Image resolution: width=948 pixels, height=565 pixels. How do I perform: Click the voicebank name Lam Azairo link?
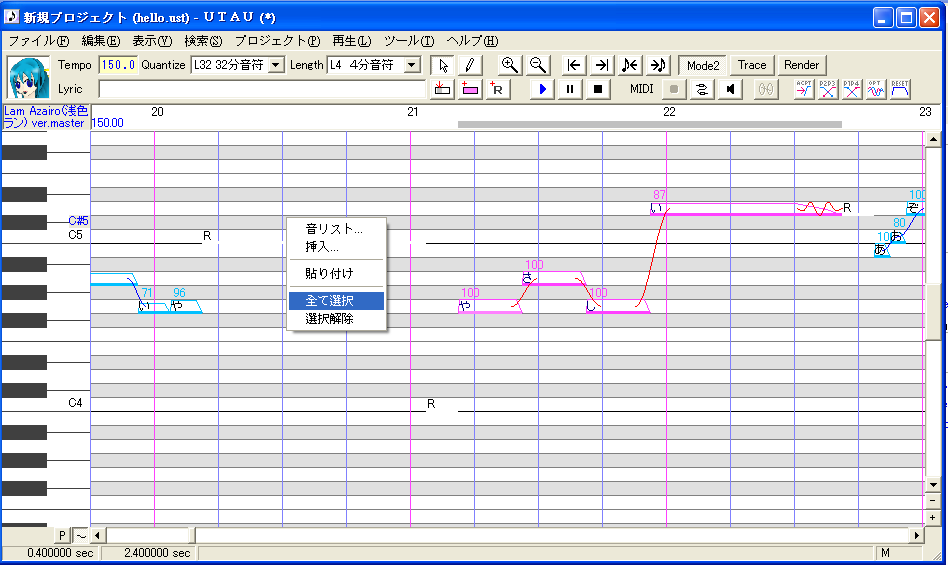pyautogui.click(x=46, y=117)
